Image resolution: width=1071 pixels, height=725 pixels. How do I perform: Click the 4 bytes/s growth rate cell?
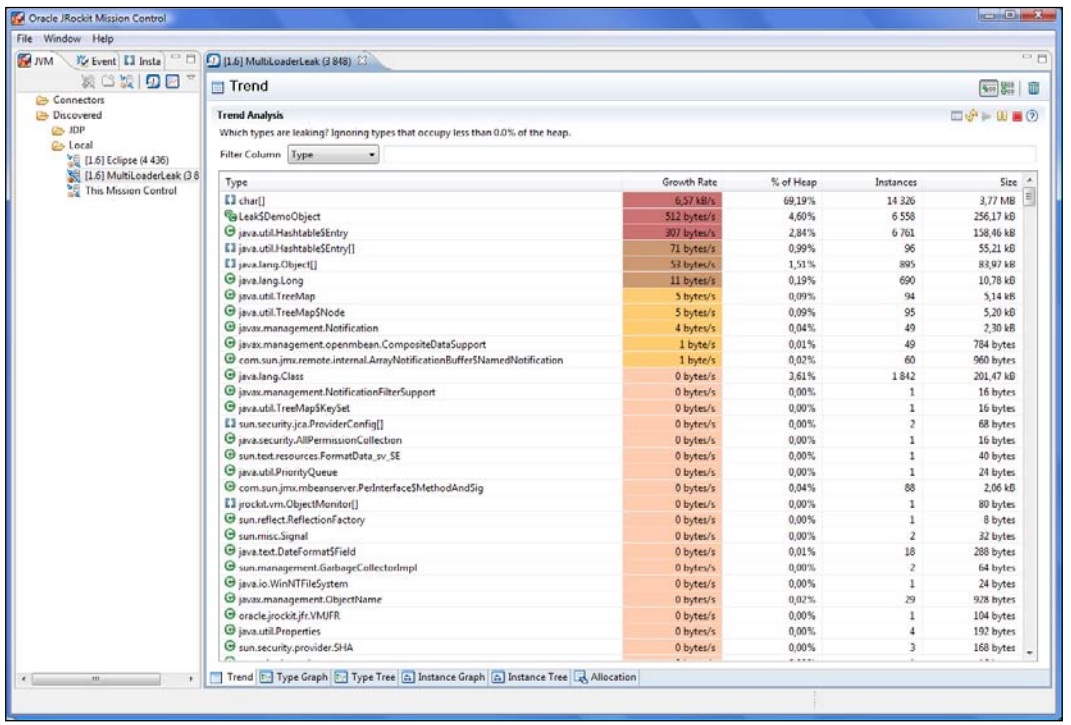[x=672, y=328]
